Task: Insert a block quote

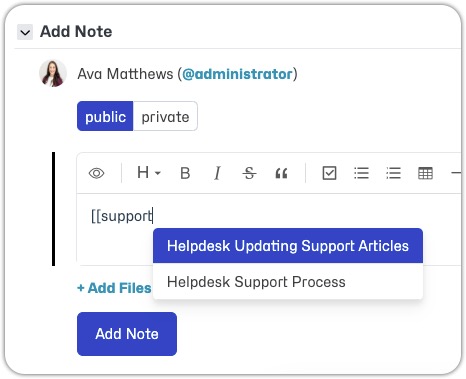Action: coord(281,173)
